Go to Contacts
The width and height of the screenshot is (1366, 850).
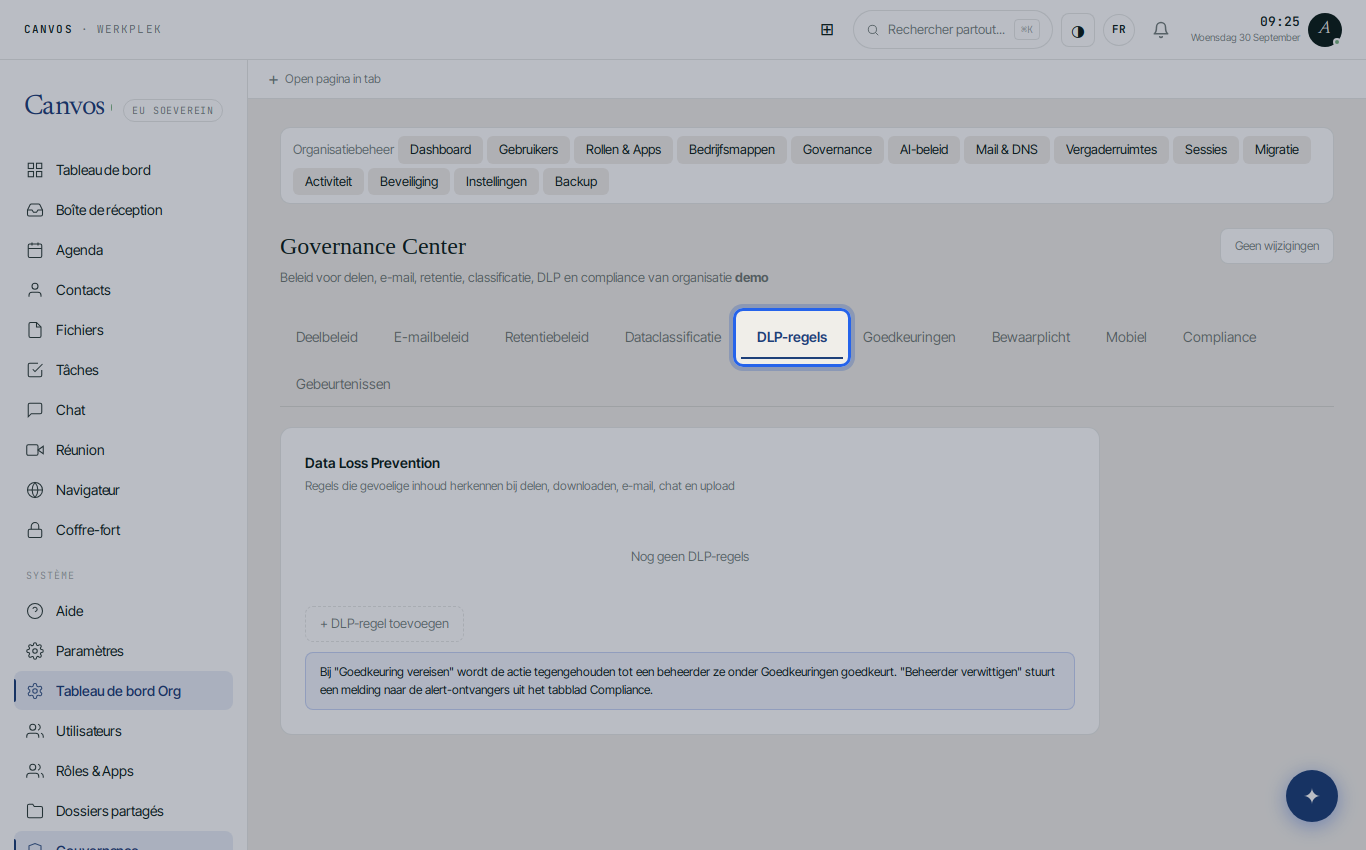[x=124, y=290]
